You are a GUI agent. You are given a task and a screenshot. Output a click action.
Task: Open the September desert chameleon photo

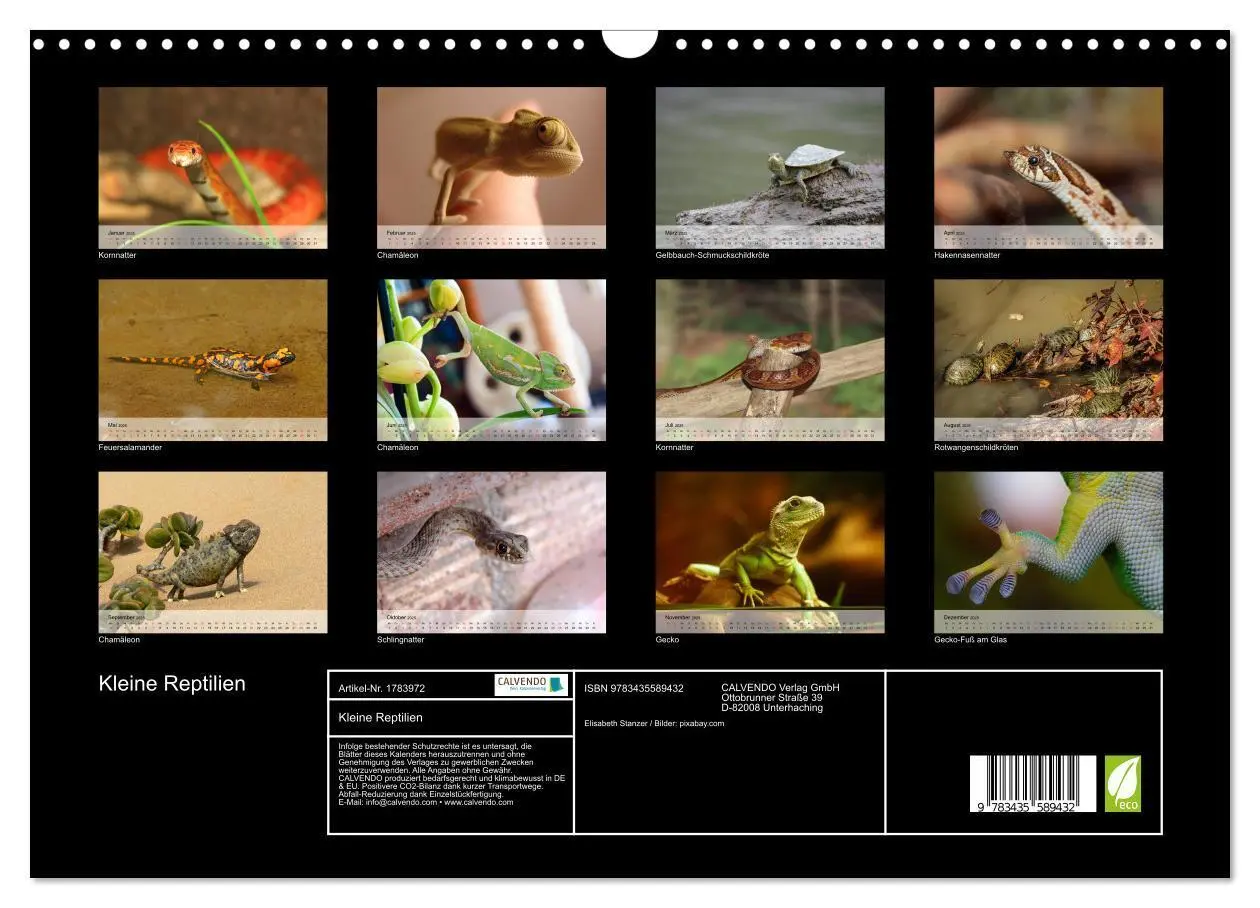click(213, 552)
